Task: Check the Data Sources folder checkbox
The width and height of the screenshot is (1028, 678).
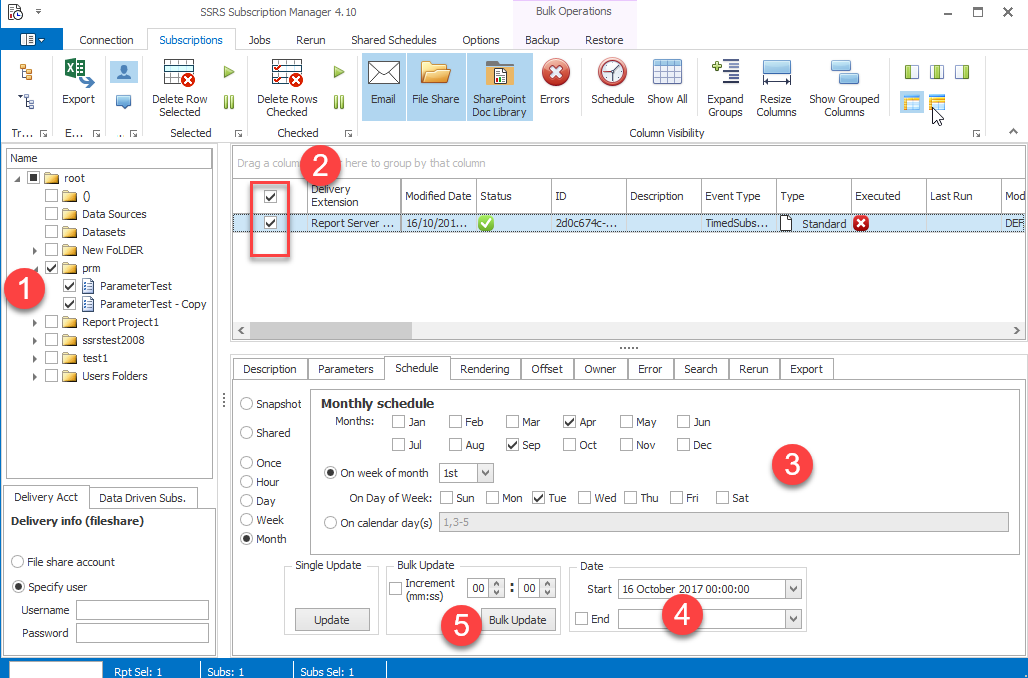Action: (x=51, y=214)
